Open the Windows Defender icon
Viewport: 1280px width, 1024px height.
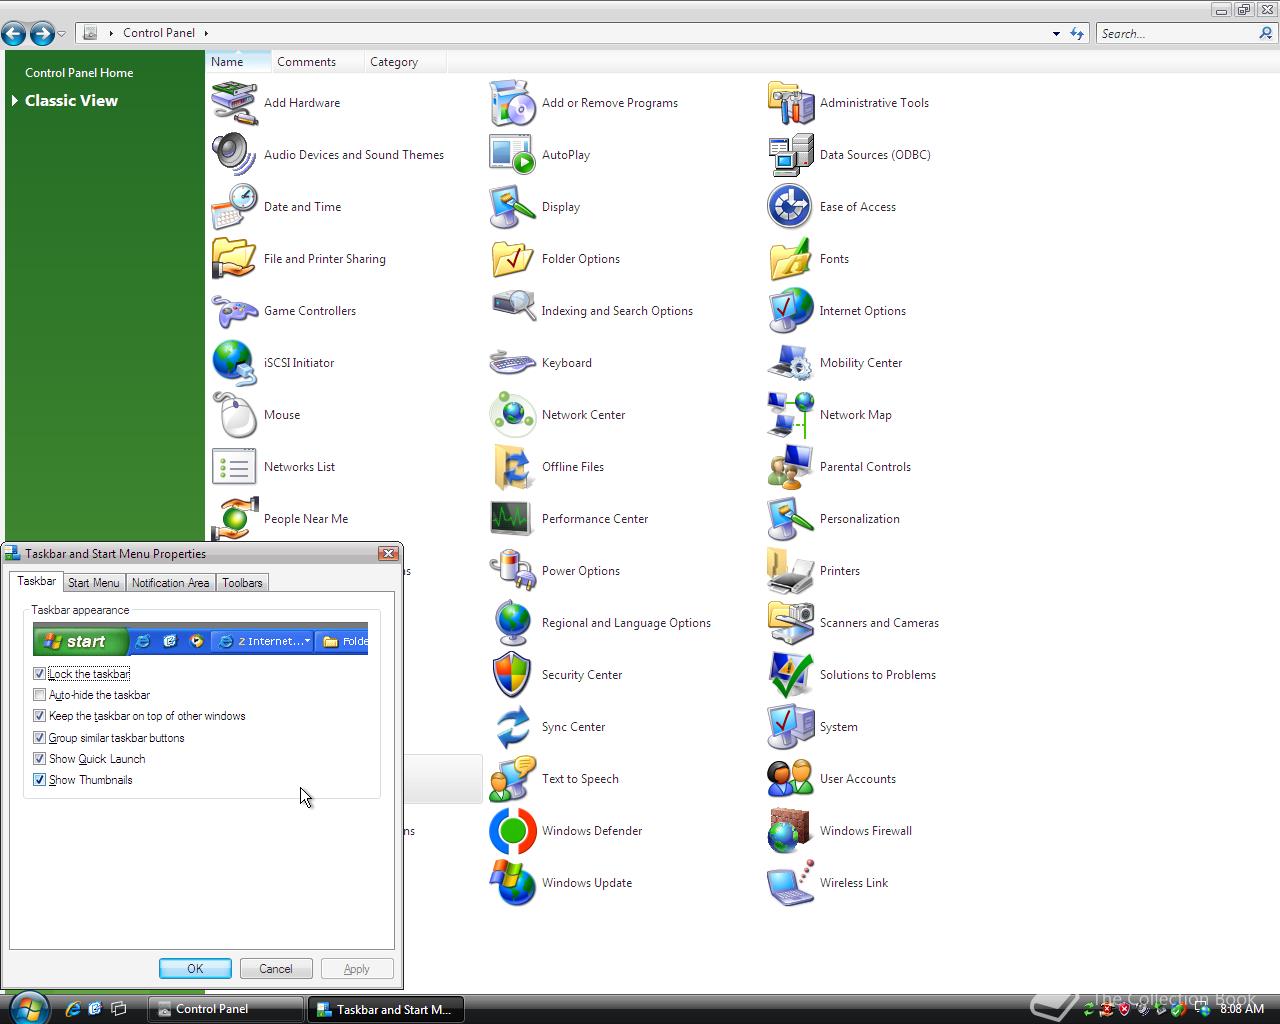(x=513, y=831)
